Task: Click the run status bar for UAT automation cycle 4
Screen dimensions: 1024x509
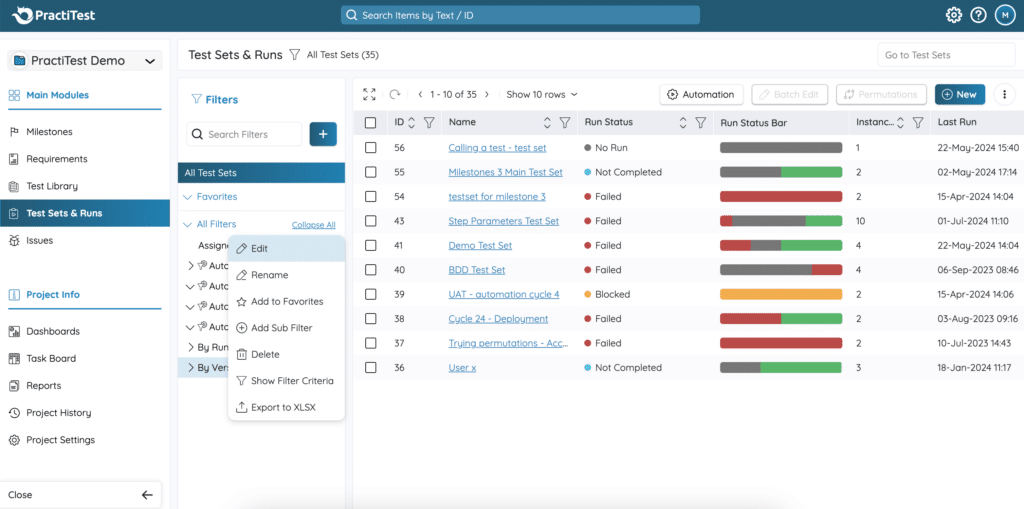Action: 780,295
